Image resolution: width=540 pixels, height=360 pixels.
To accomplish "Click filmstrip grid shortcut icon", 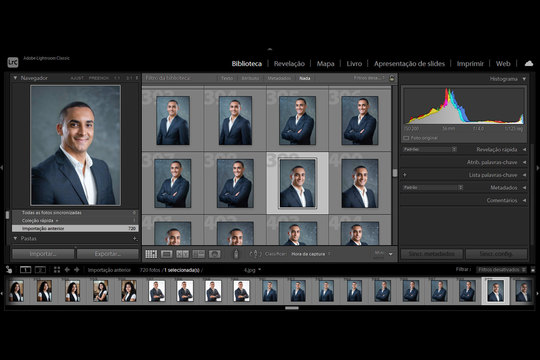I will [57, 270].
